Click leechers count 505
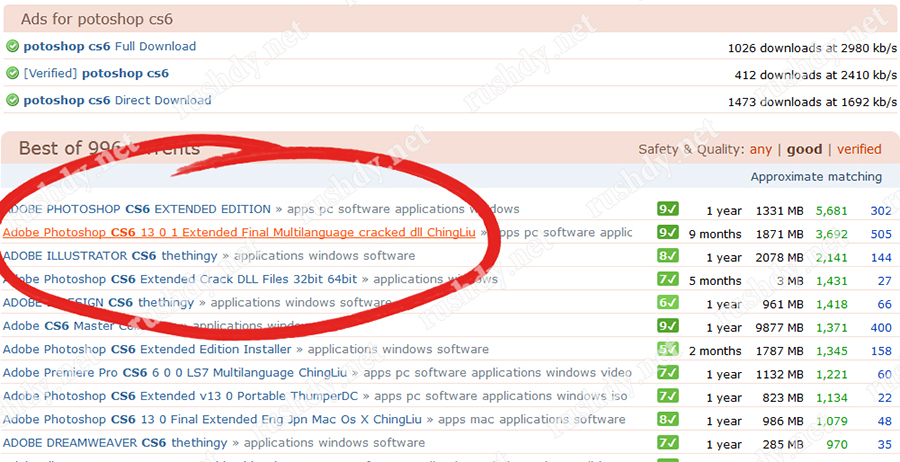 click(x=881, y=234)
